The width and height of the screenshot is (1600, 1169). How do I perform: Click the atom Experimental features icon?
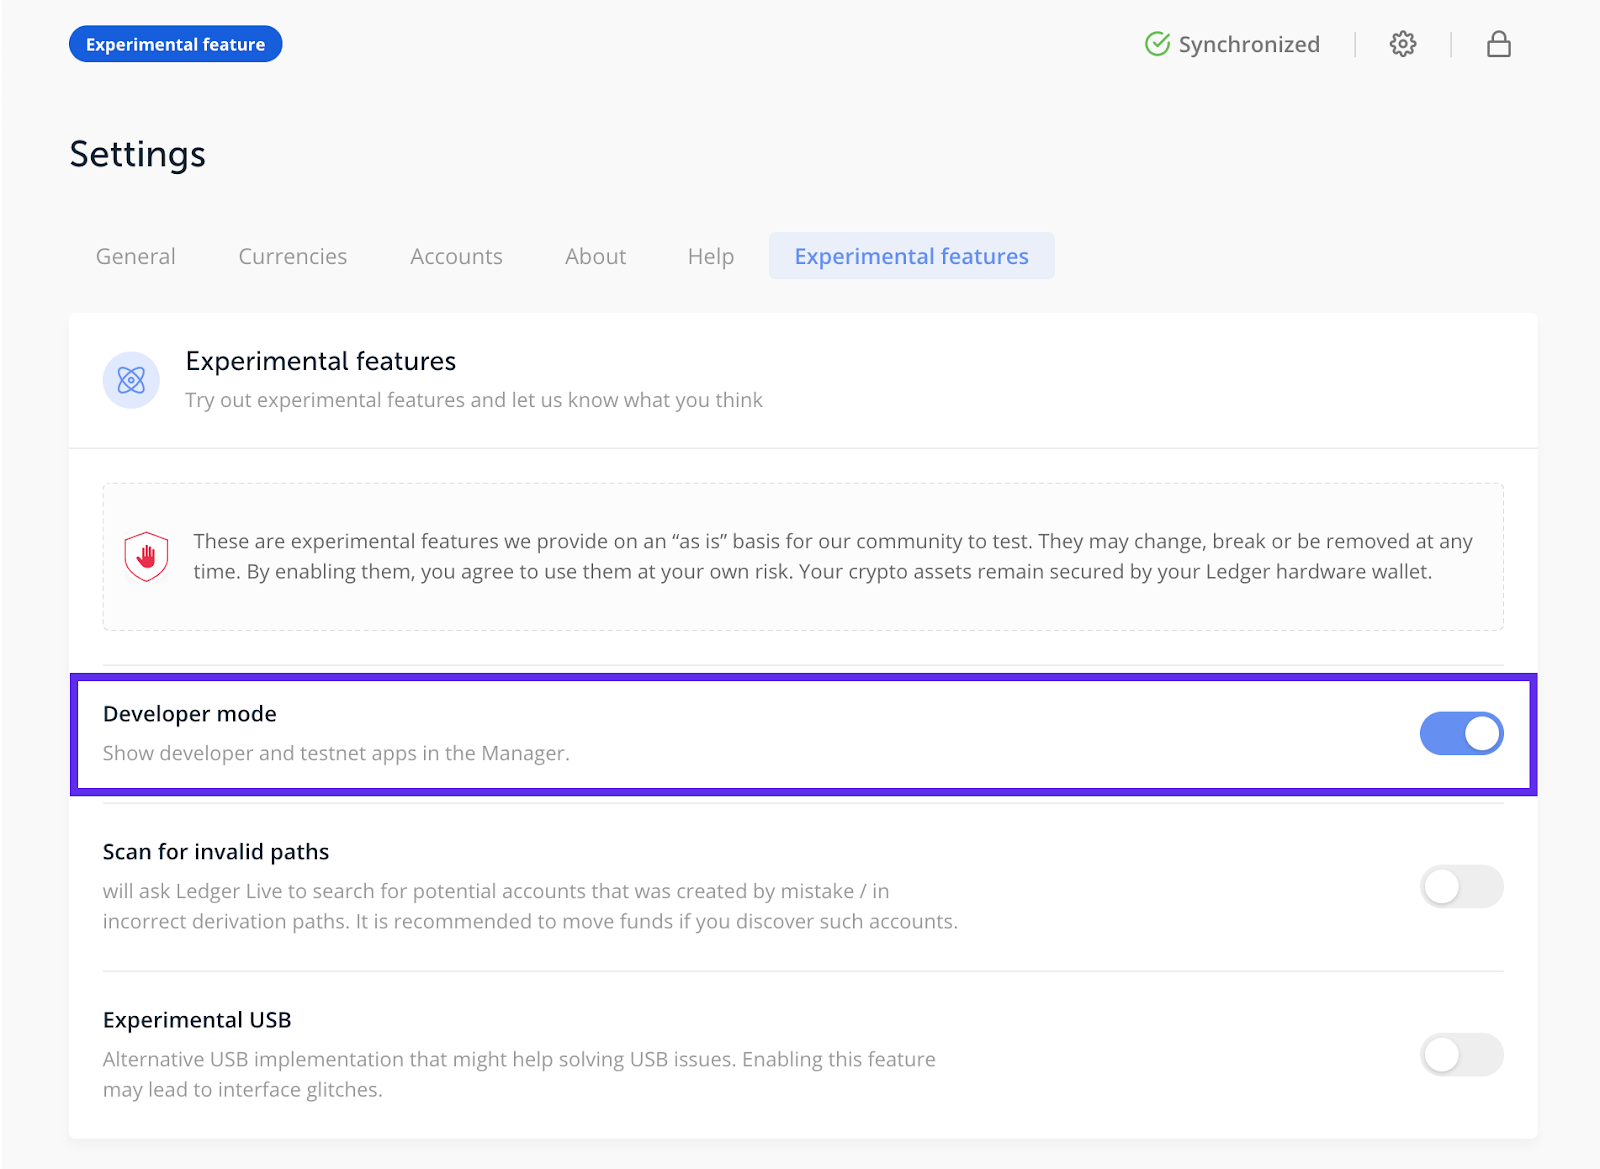(131, 380)
